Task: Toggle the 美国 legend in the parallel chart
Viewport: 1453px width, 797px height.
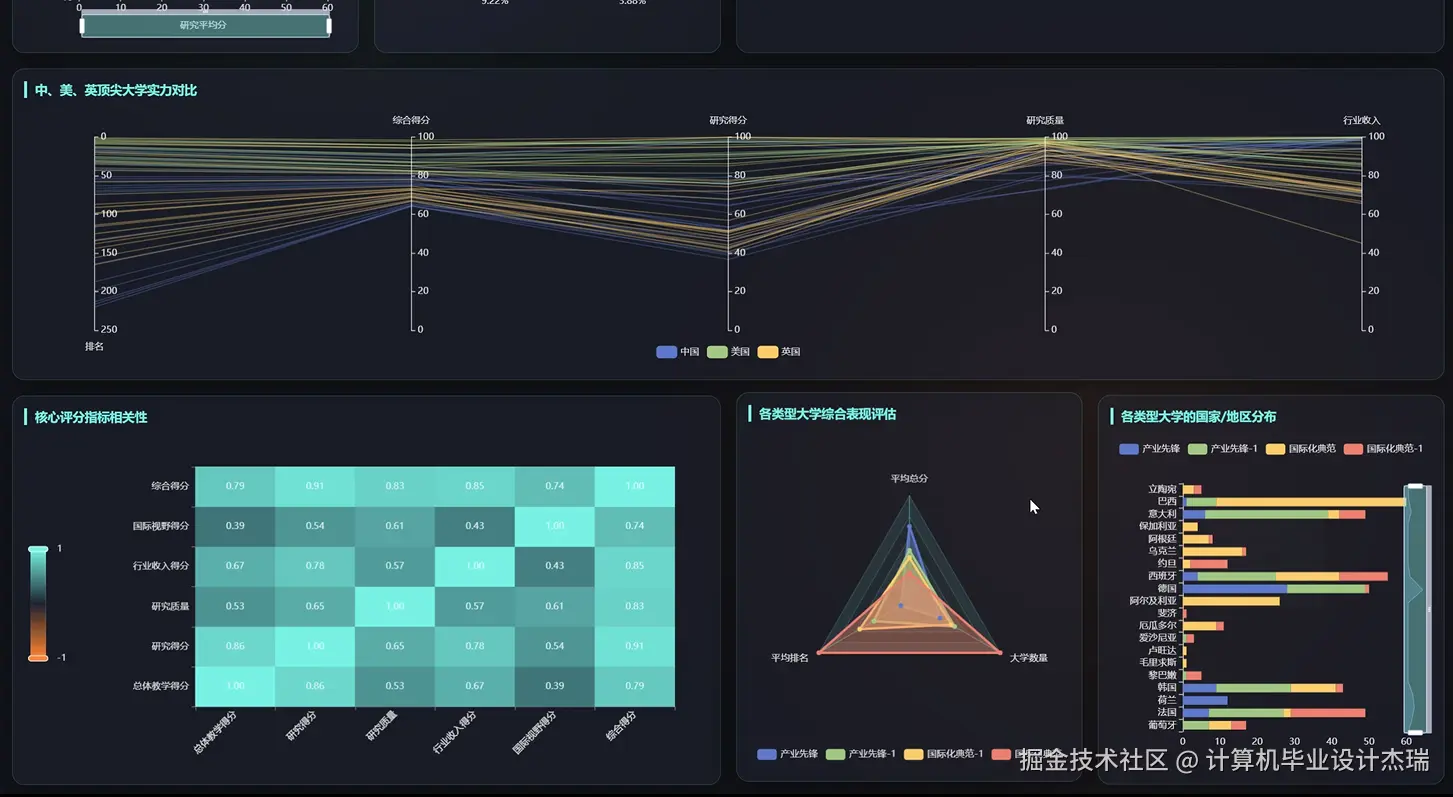Action: point(728,352)
